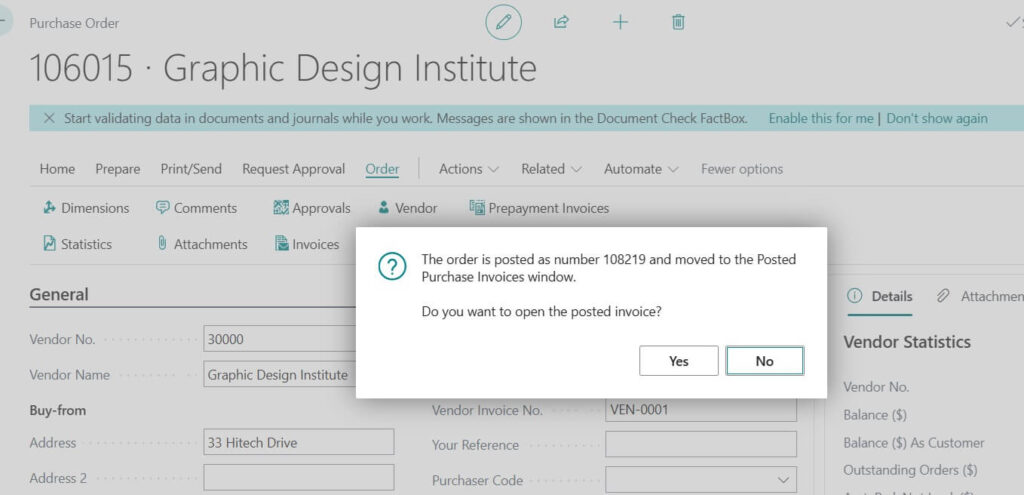The width and height of the screenshot is (1024, 495).
Task: Open Prepayment Invoices action
Action: [539, 208]
